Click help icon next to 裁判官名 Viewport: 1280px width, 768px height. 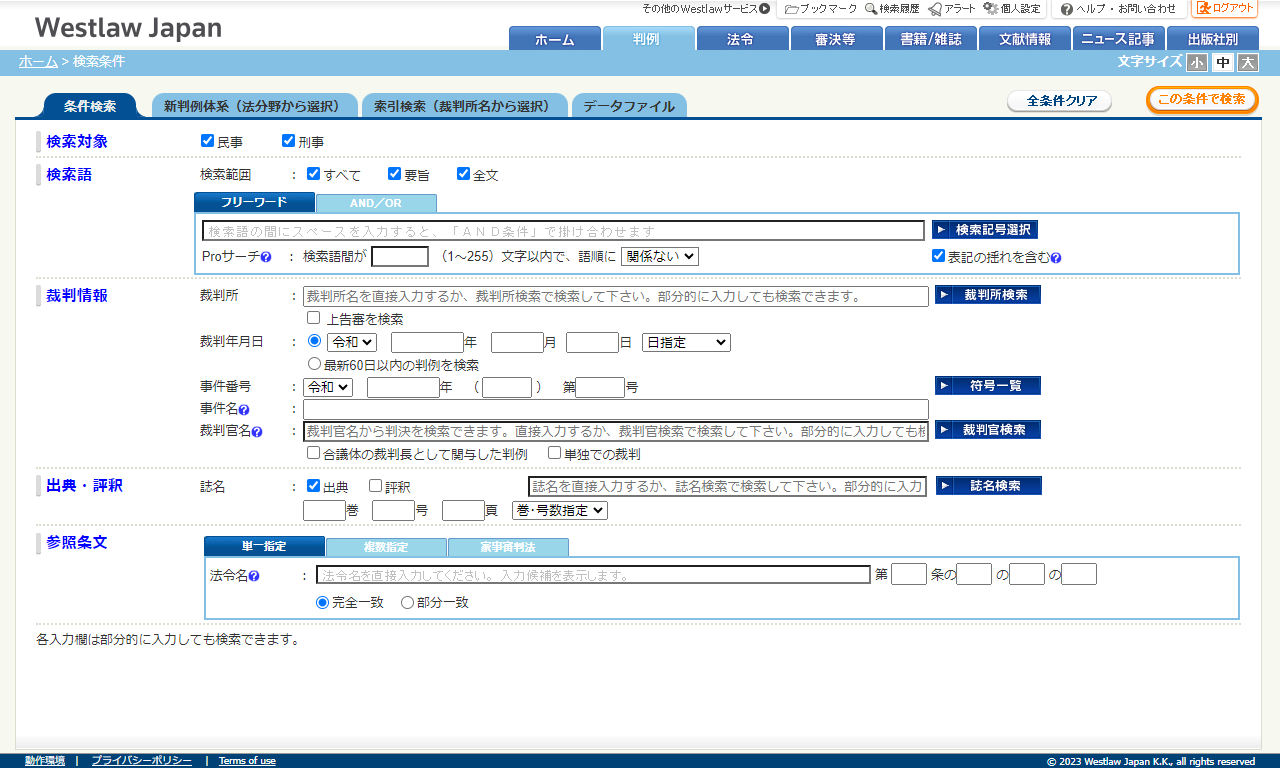[257, 432]
